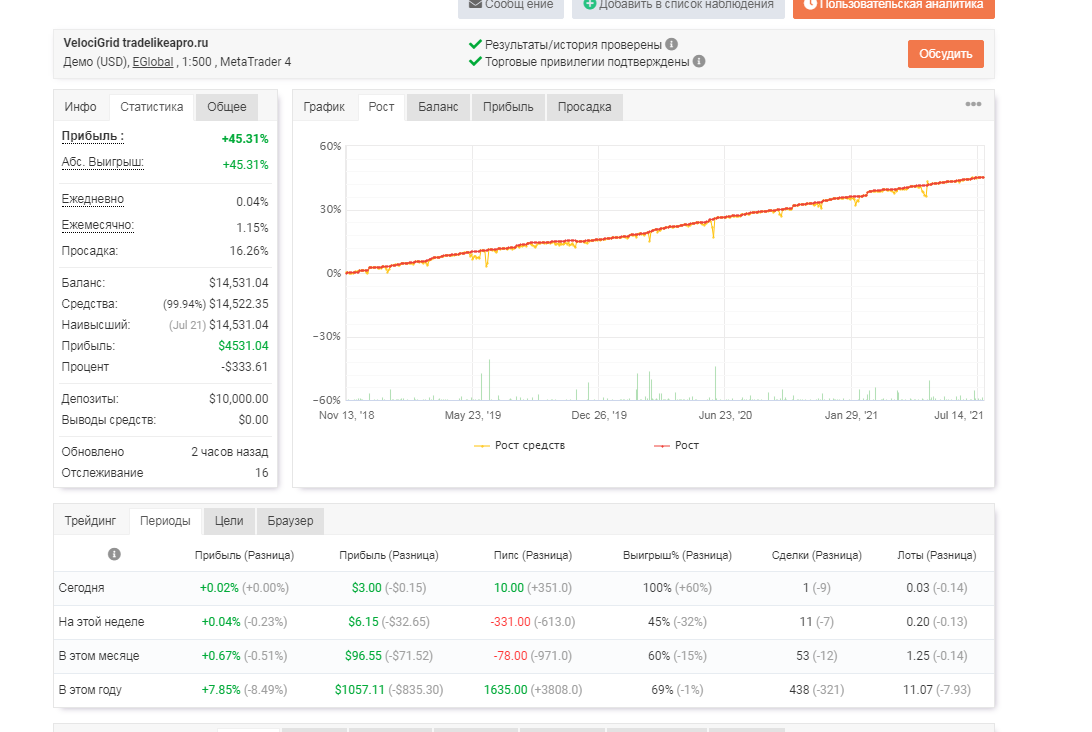Switch to the Общее tab
The image size is (1092, 732).
[x=227, y=107]
